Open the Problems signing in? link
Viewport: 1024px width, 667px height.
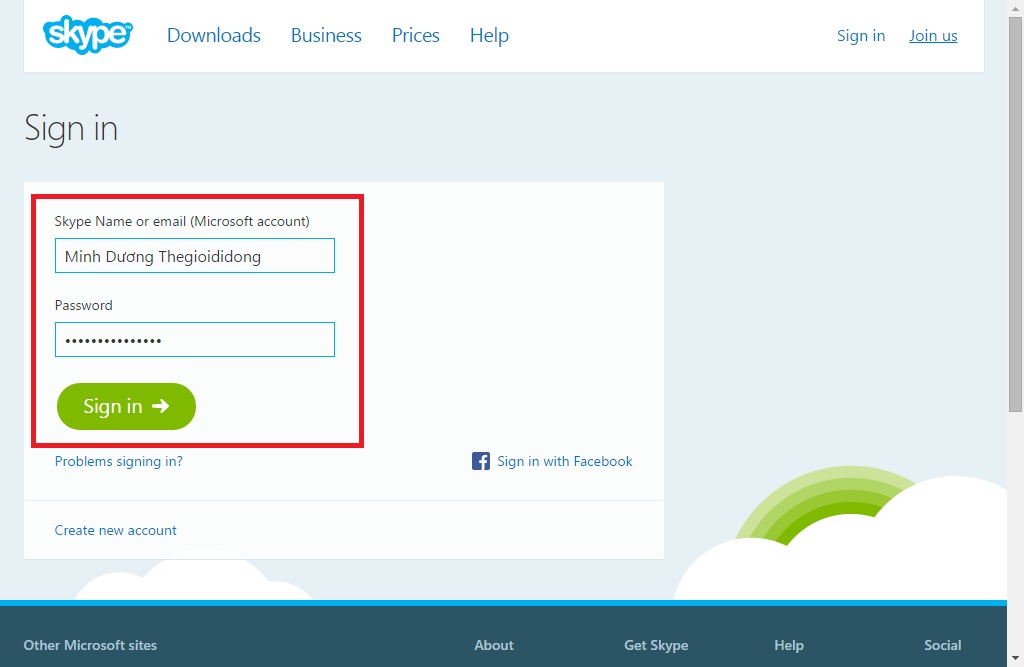[118, 461]
